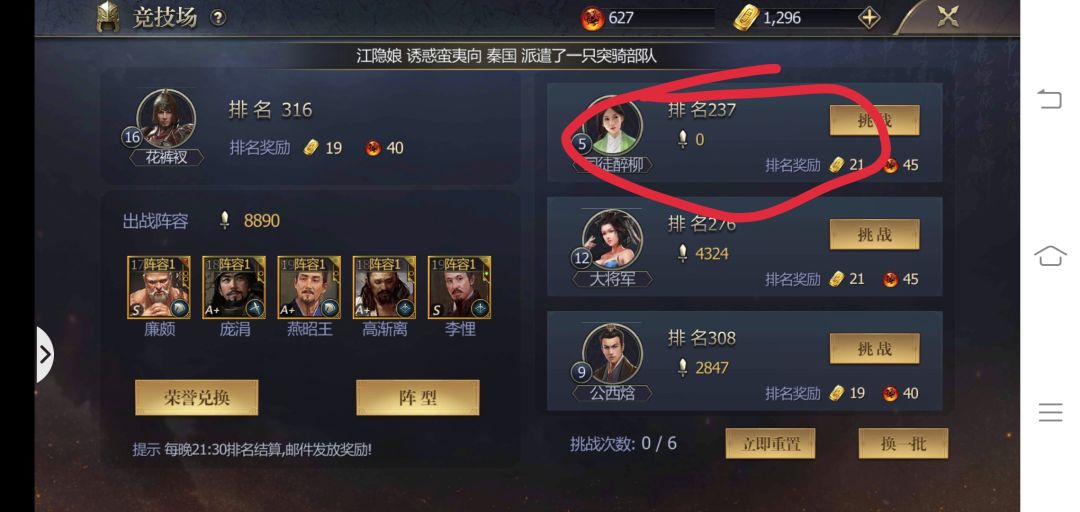
Task: Challenge the rank 237 opponent
Action: 874,121
